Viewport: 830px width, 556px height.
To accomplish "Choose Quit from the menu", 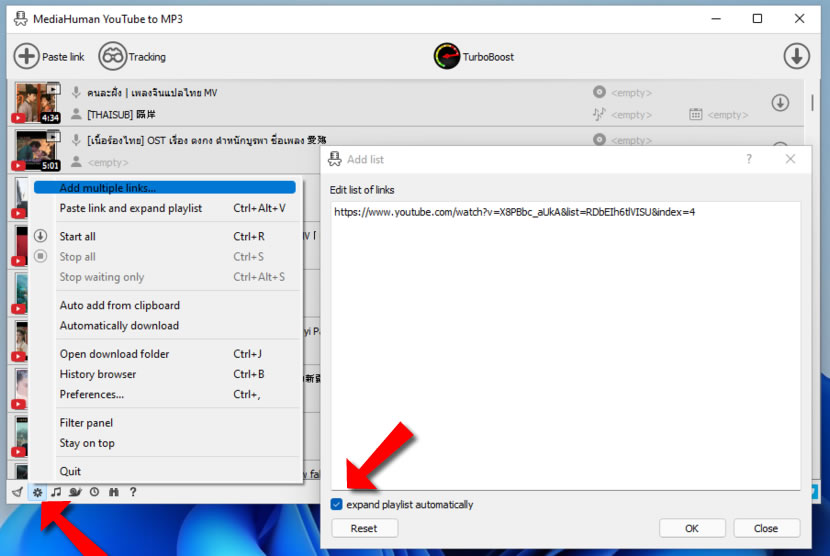I will [165, 471].
